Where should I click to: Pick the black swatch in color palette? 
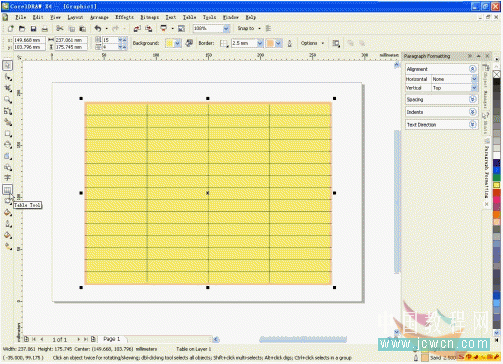pos(496,82)
